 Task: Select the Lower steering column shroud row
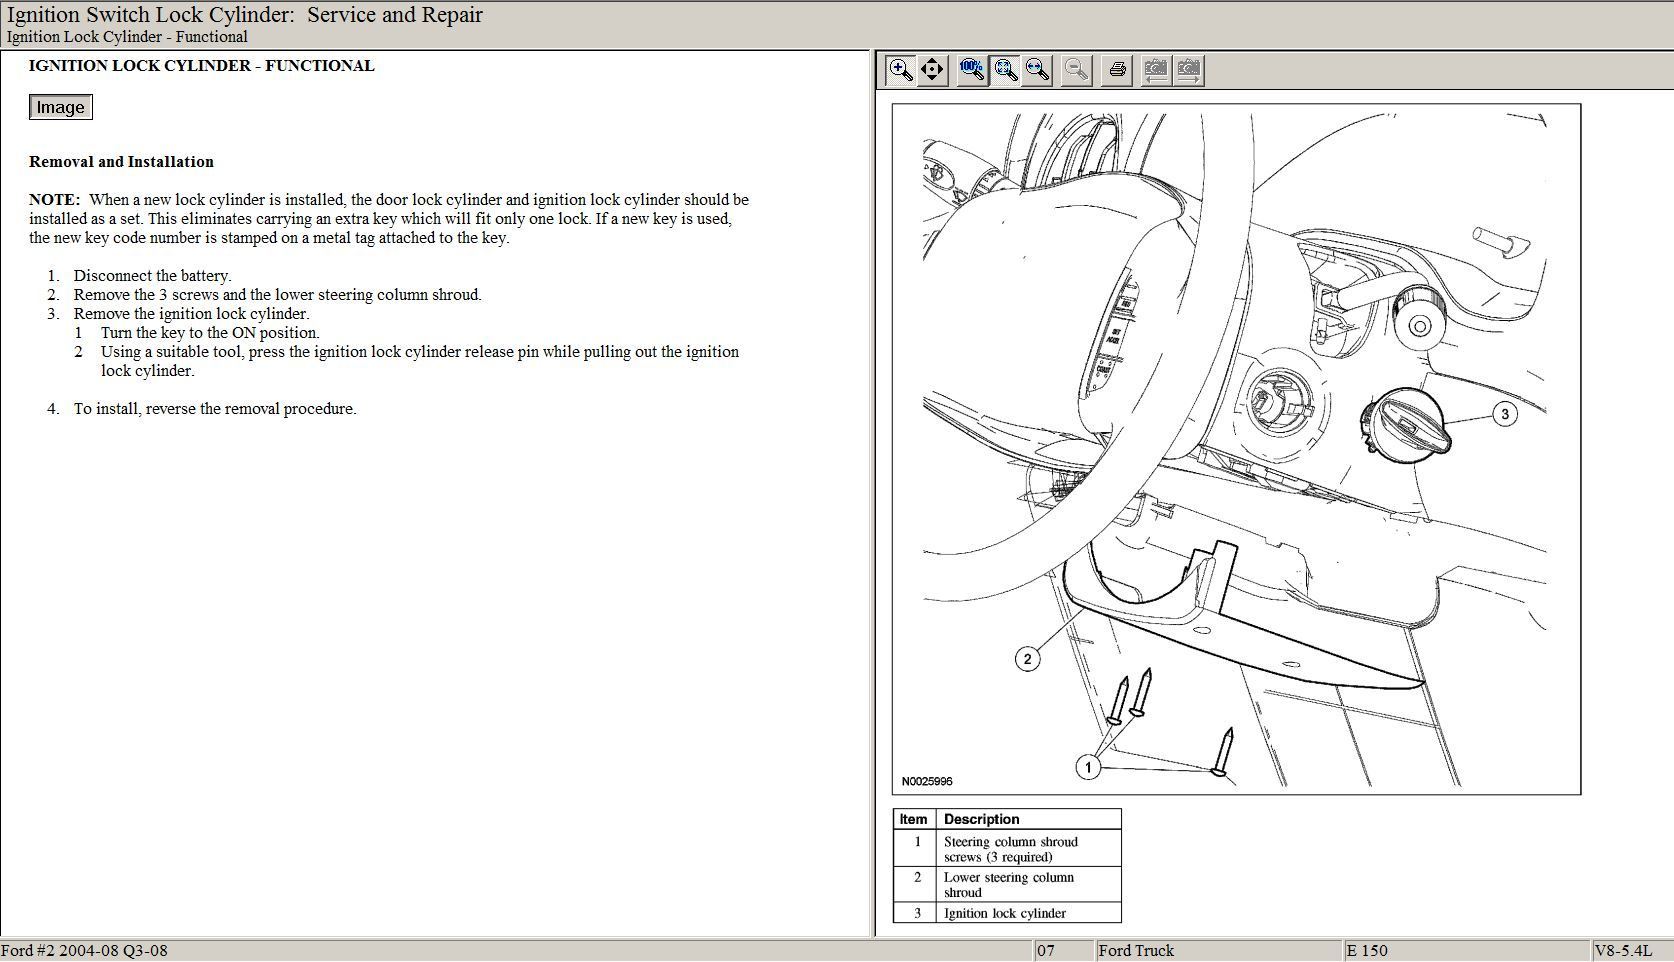(1008, 885)
